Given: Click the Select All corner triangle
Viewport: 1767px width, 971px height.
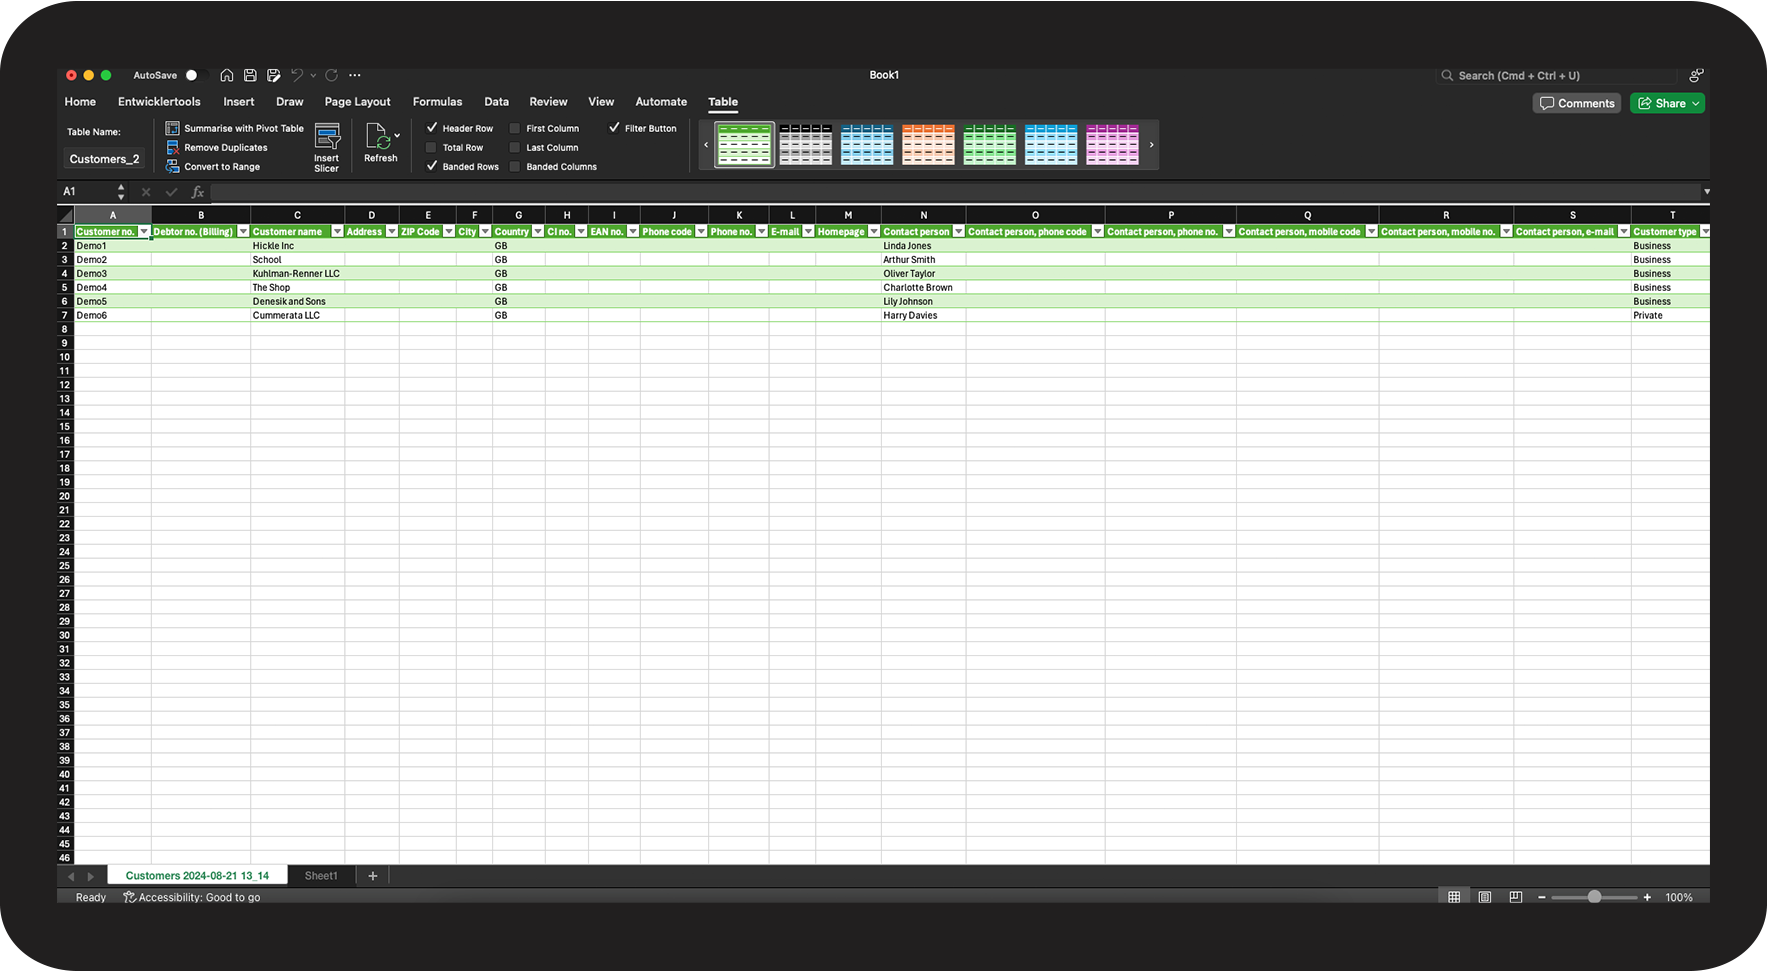Looking at the screenshot, I should pyautogui.click(x=66, y=215).
